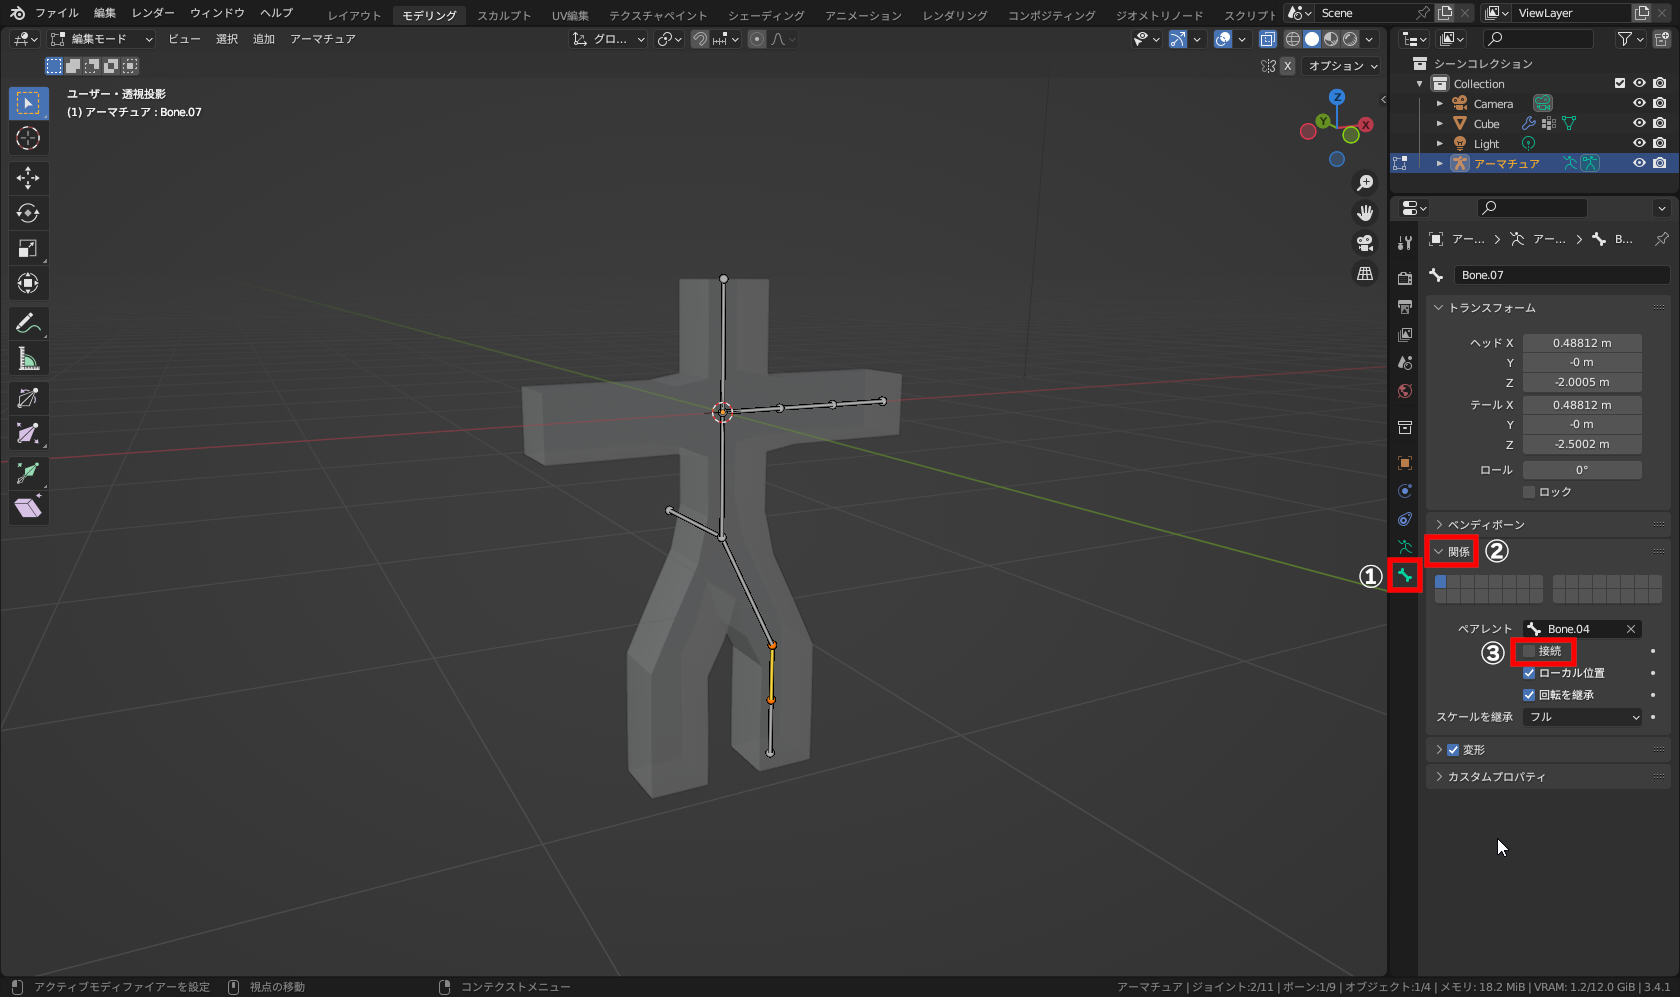
Task: Click the Bone.07 name field
Action: [x=1562, y=275]
